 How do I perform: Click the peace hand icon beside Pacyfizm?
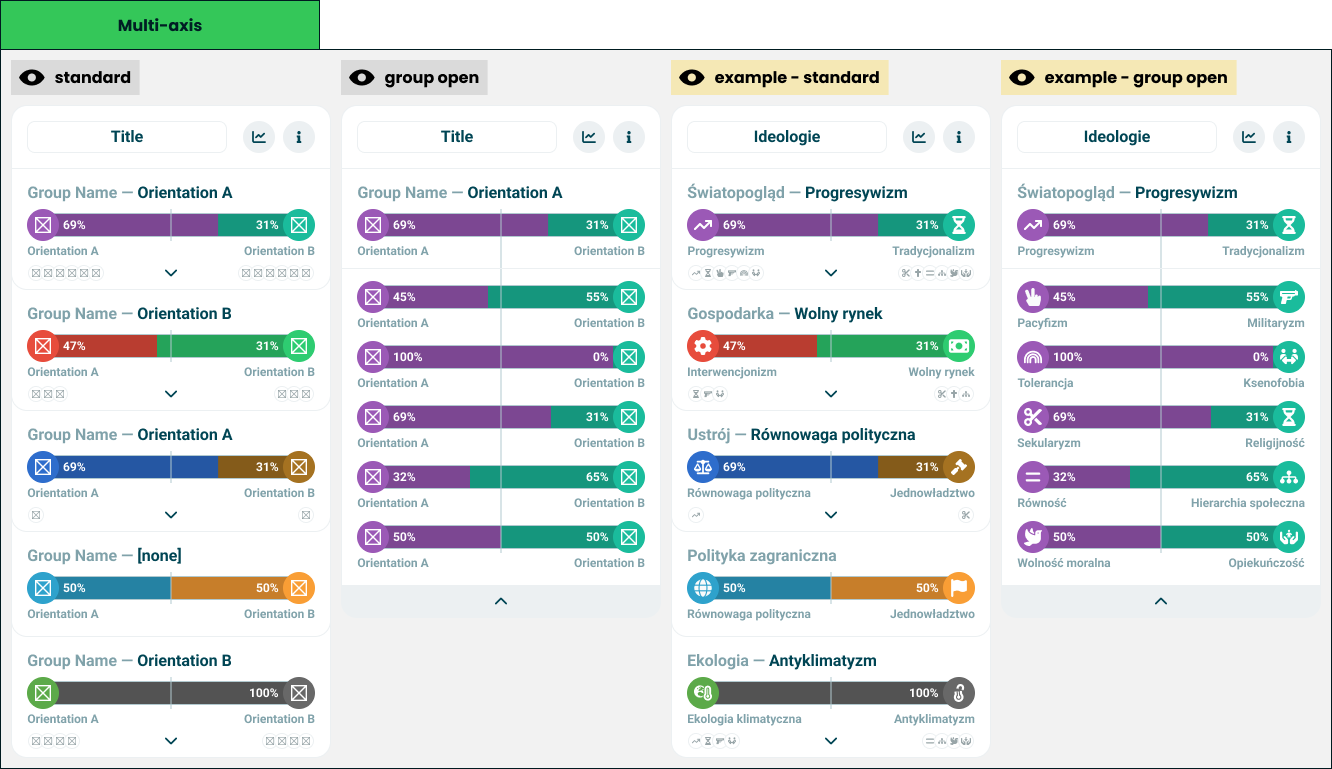[x=1033, y=297]
